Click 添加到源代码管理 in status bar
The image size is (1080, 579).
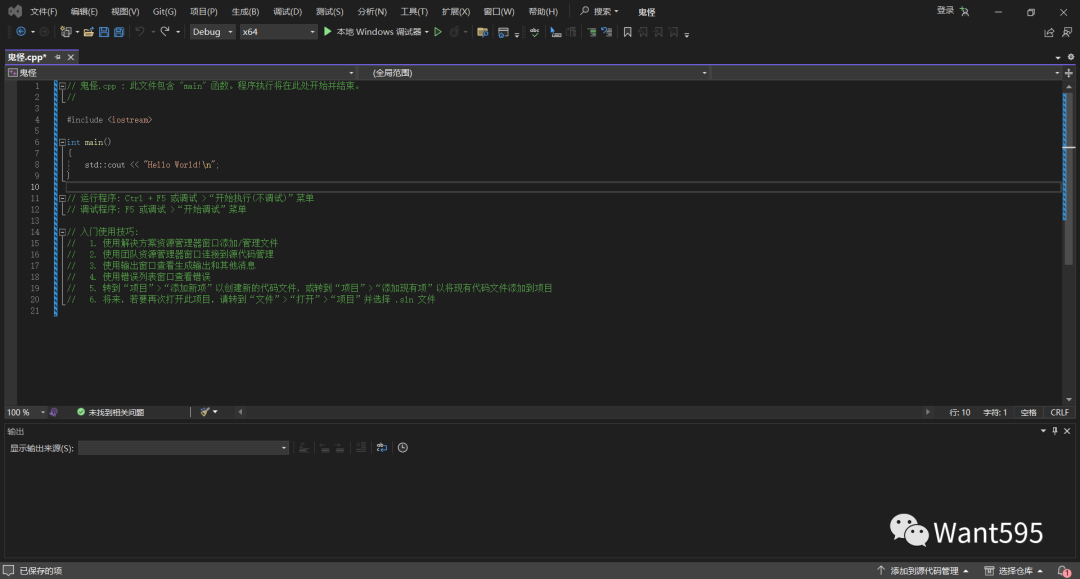[923, 571]
